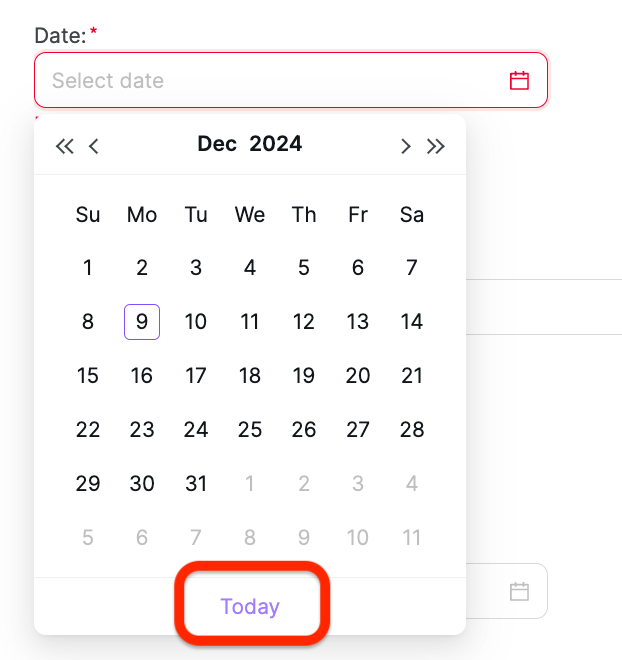Select December 1 in the calendar
Image resolution: width=622 pixels, height=660 pixels.
[88, 268]
